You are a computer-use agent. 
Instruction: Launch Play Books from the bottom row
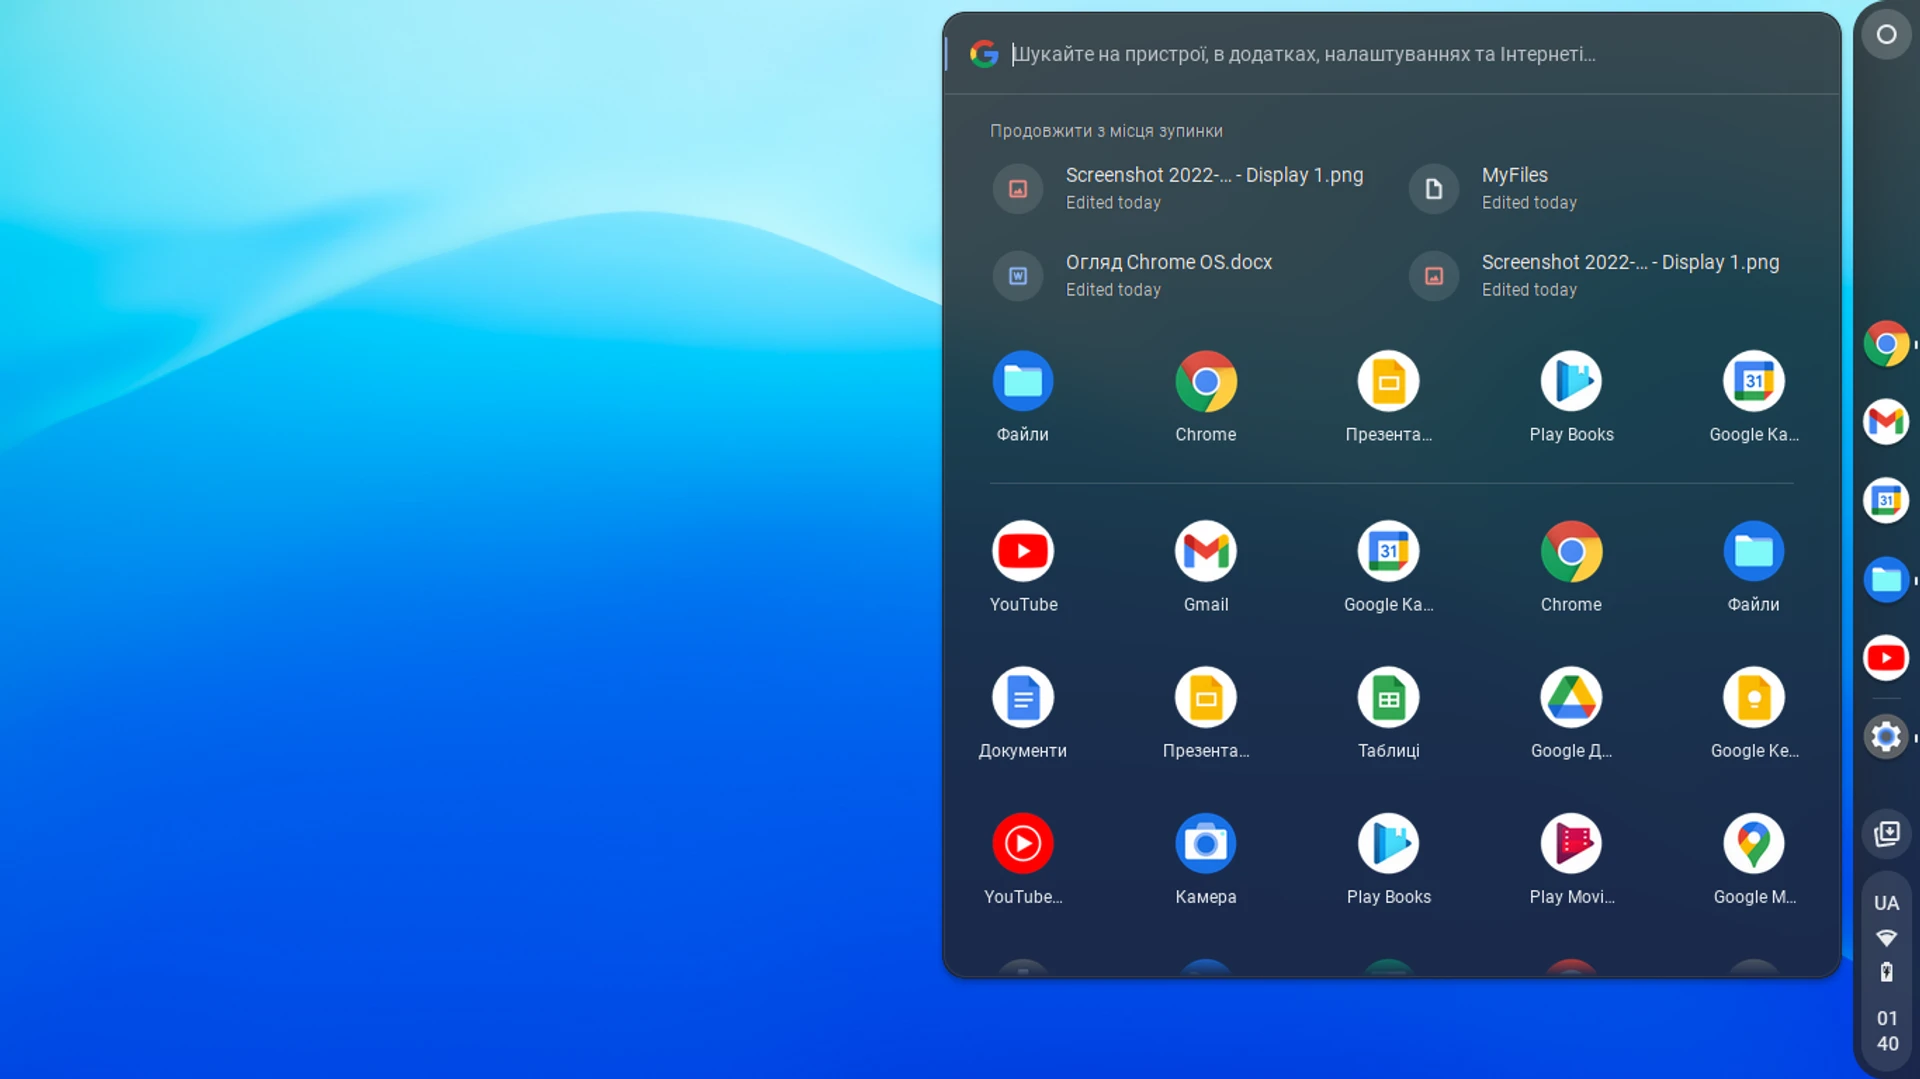point(1388,843)
